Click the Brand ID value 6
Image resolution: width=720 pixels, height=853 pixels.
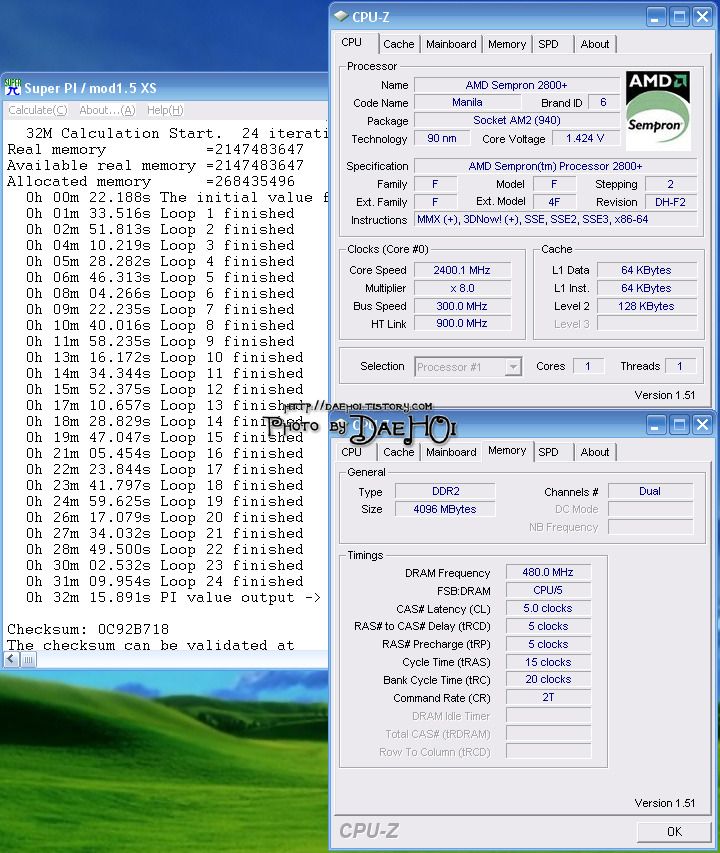coord(603,102)
